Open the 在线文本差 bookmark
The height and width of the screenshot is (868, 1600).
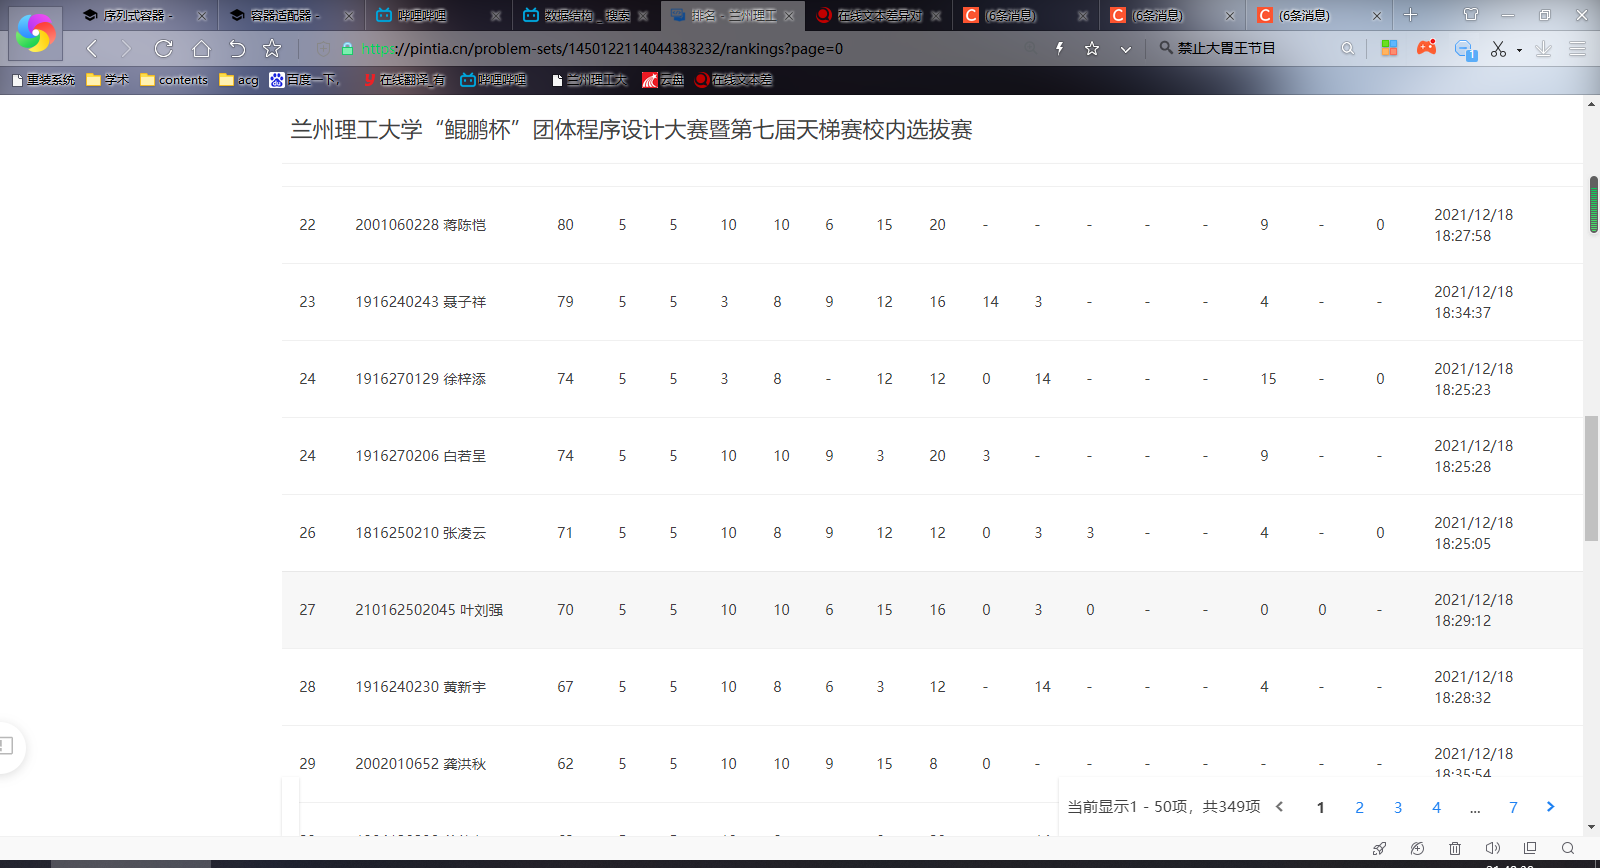click(734, 80)
